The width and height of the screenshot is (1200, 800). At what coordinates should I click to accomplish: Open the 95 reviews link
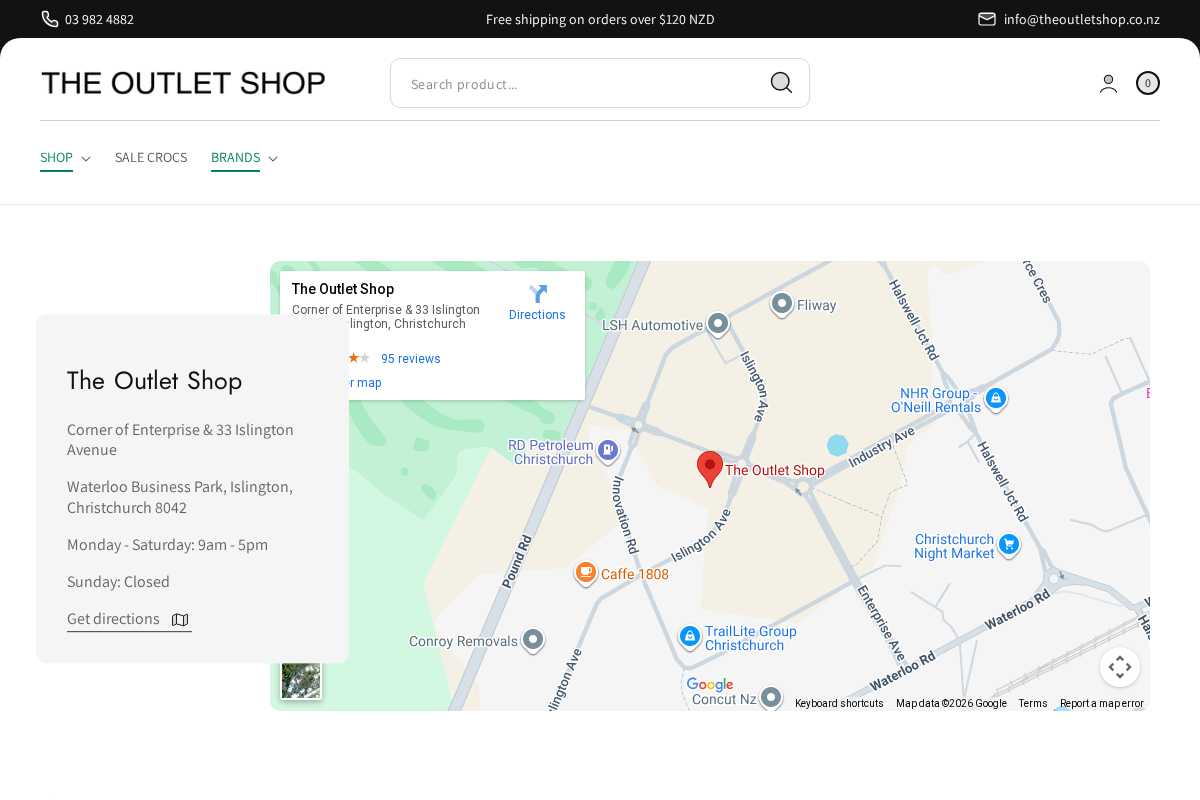[x=410, y=358]
